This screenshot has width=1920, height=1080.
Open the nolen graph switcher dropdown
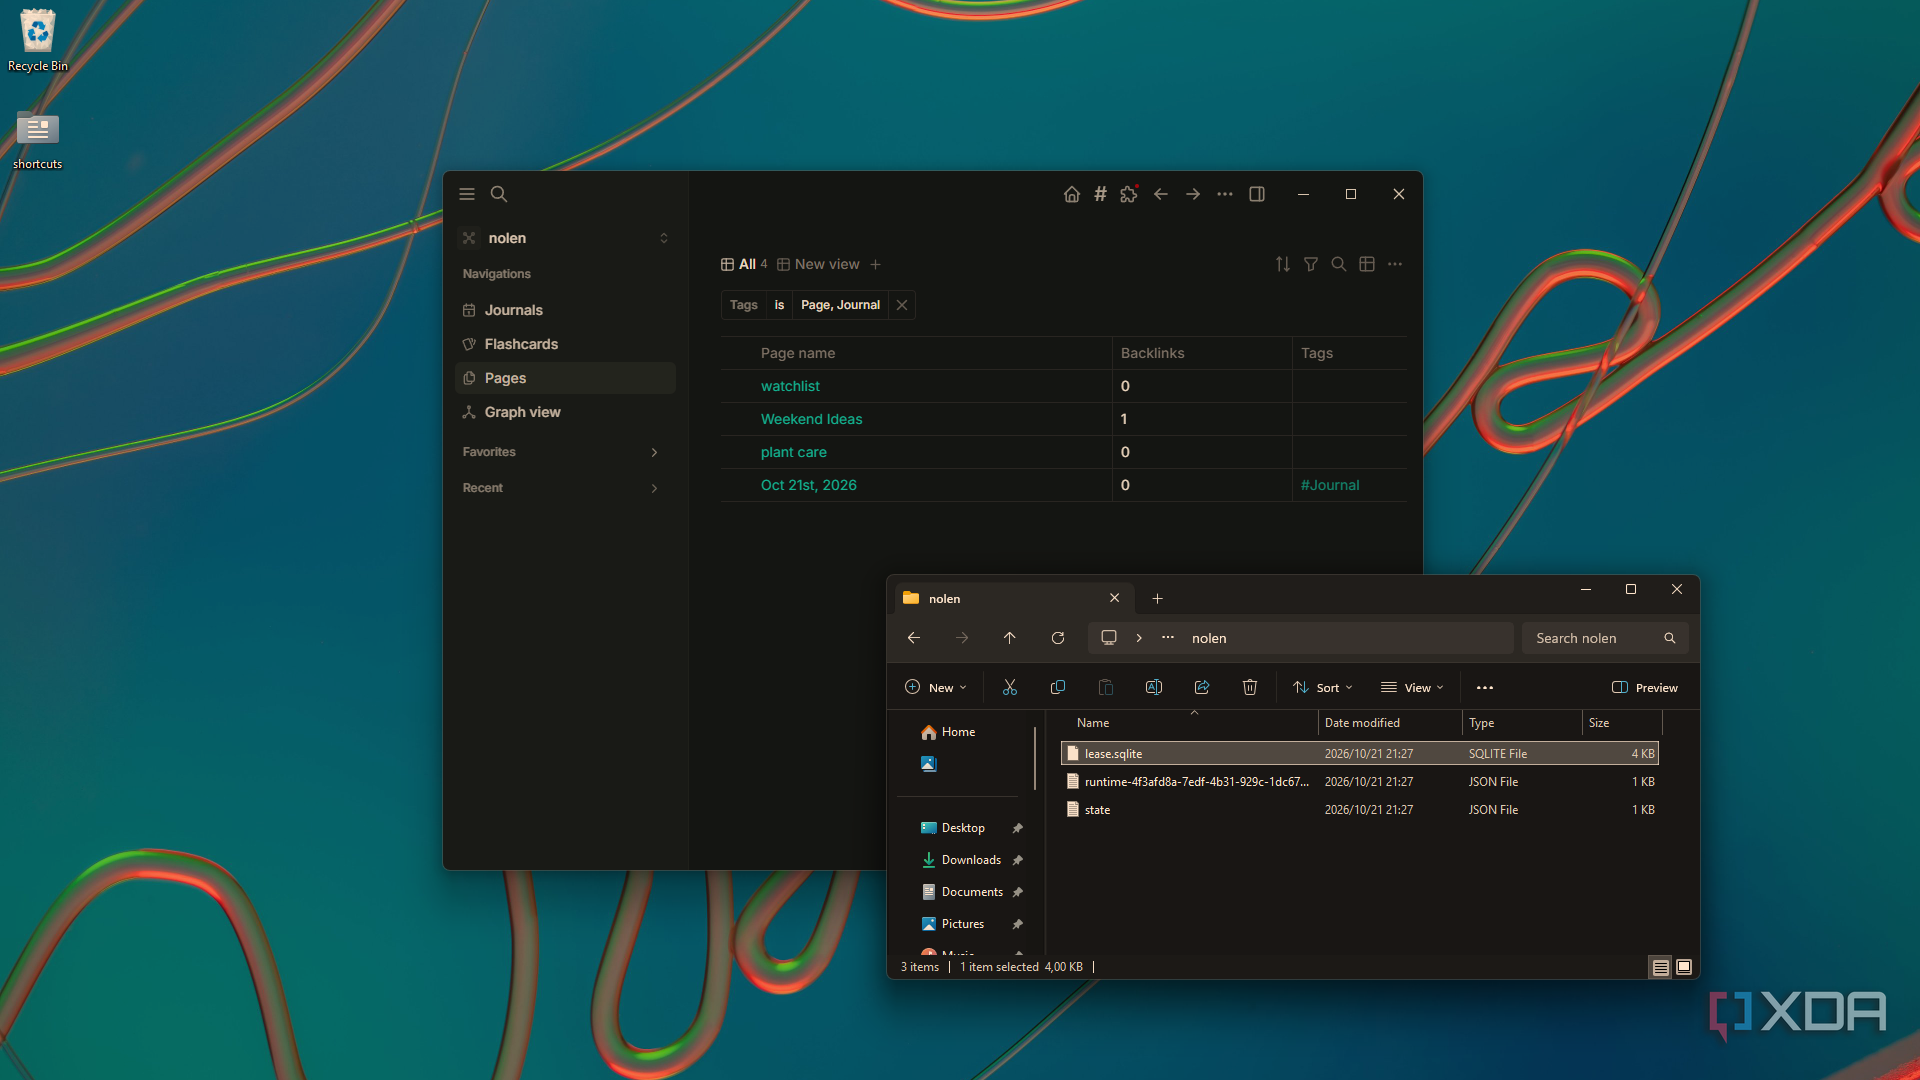tap(565, 238)
